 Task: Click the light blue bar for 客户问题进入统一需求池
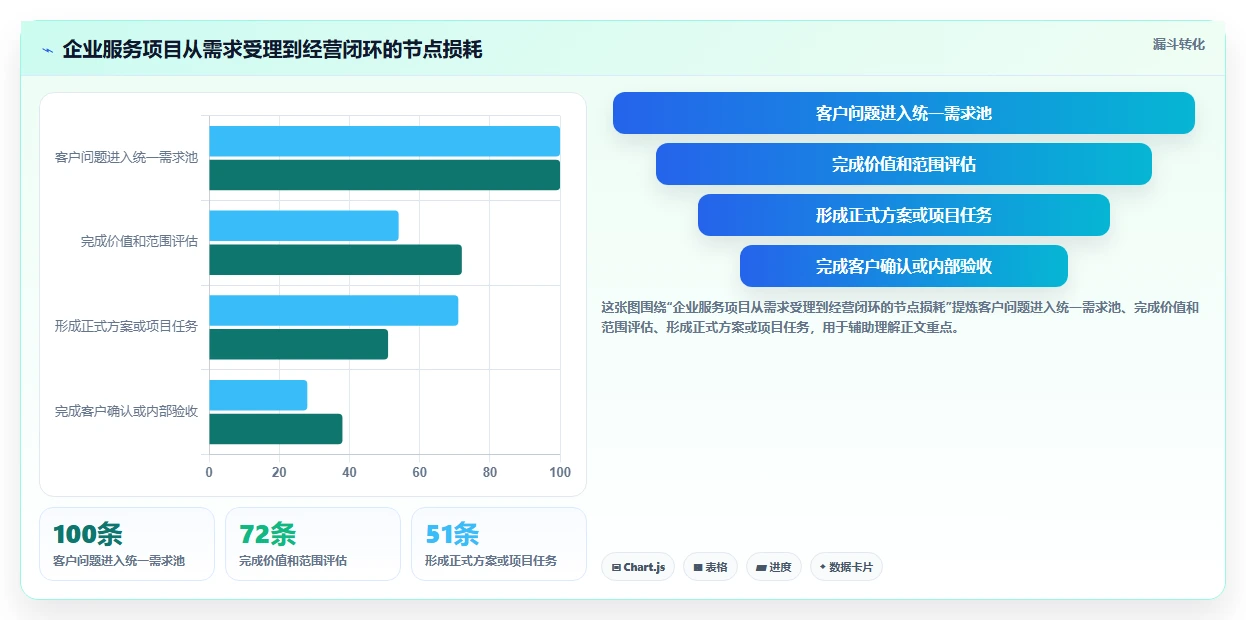[x=384, y=141]
